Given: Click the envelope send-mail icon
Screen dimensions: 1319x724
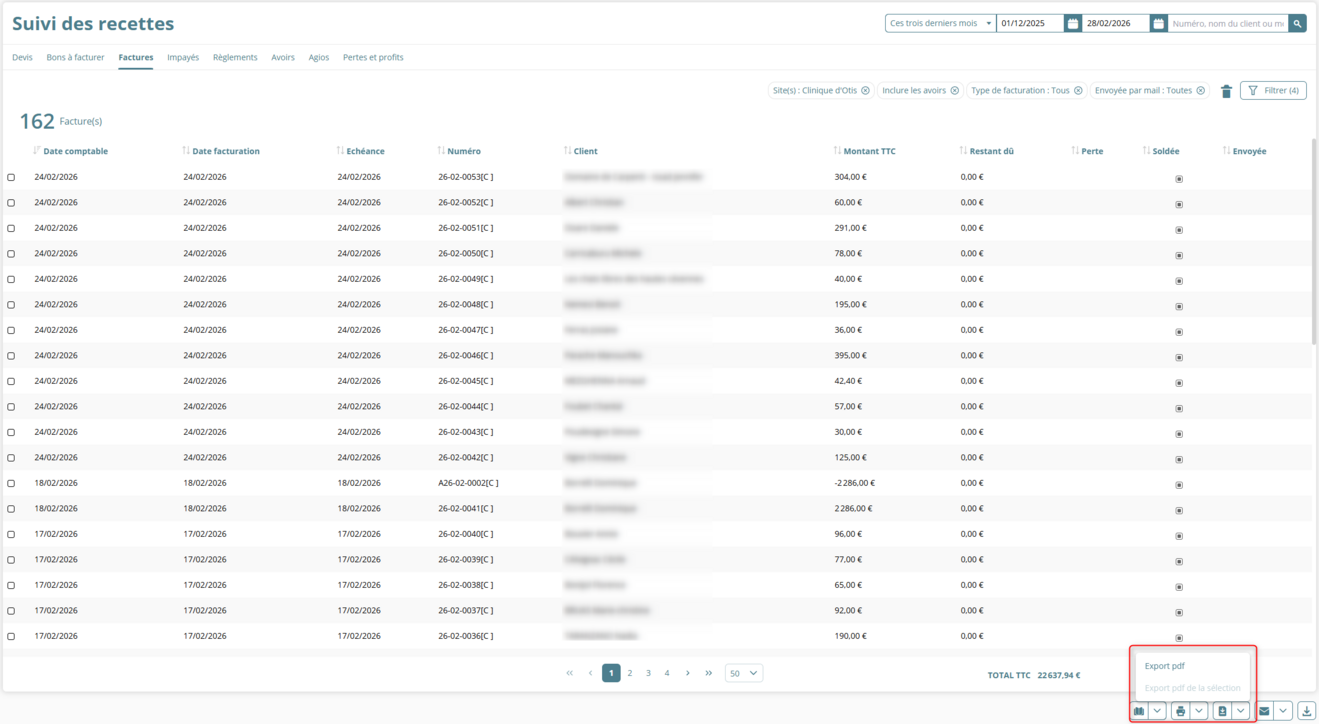Looking at the screenshot, I should [x=1264, y=711].
